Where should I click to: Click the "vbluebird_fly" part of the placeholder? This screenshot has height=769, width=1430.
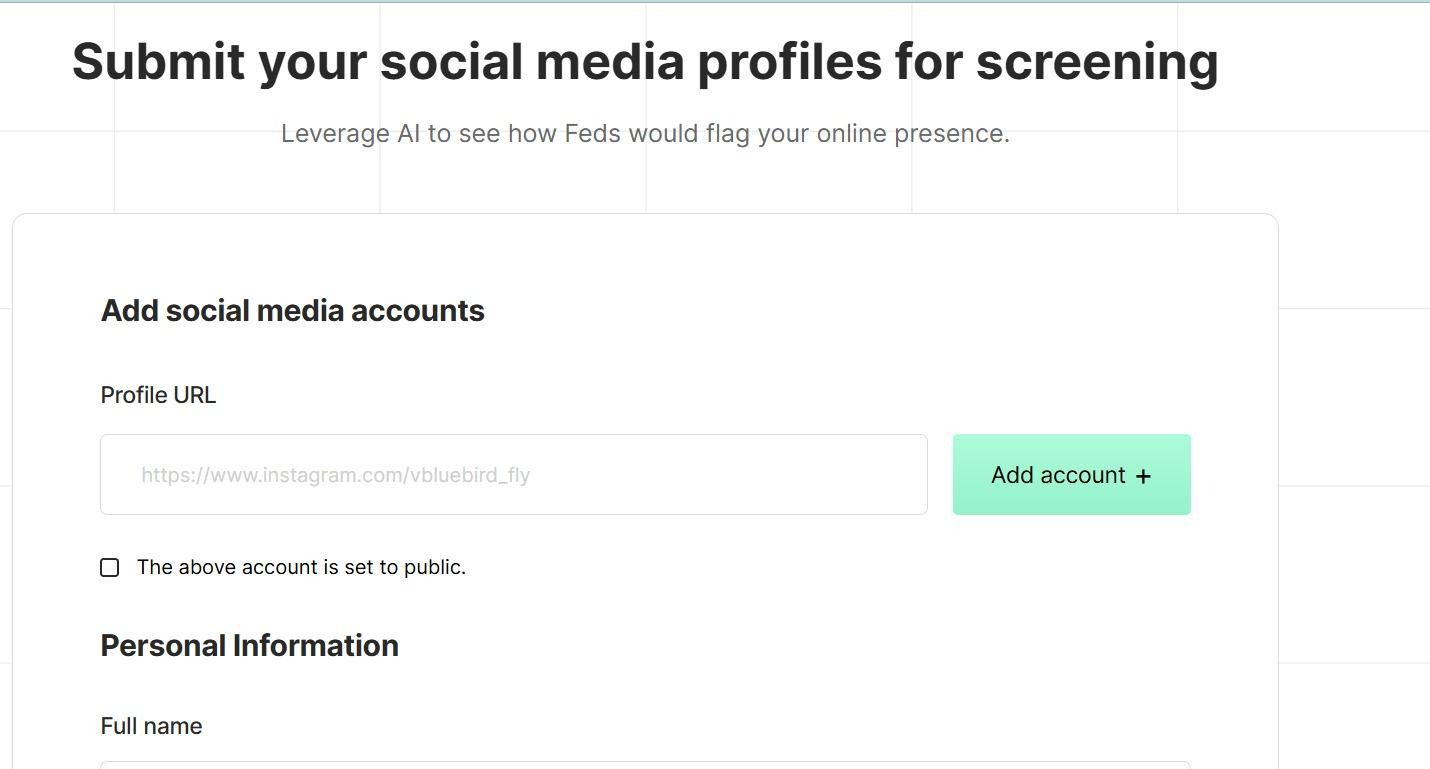point(470,475)
